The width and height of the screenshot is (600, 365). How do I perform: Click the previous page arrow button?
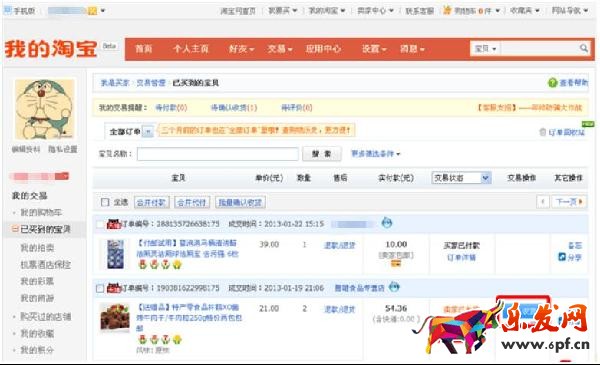click(543, 202)
